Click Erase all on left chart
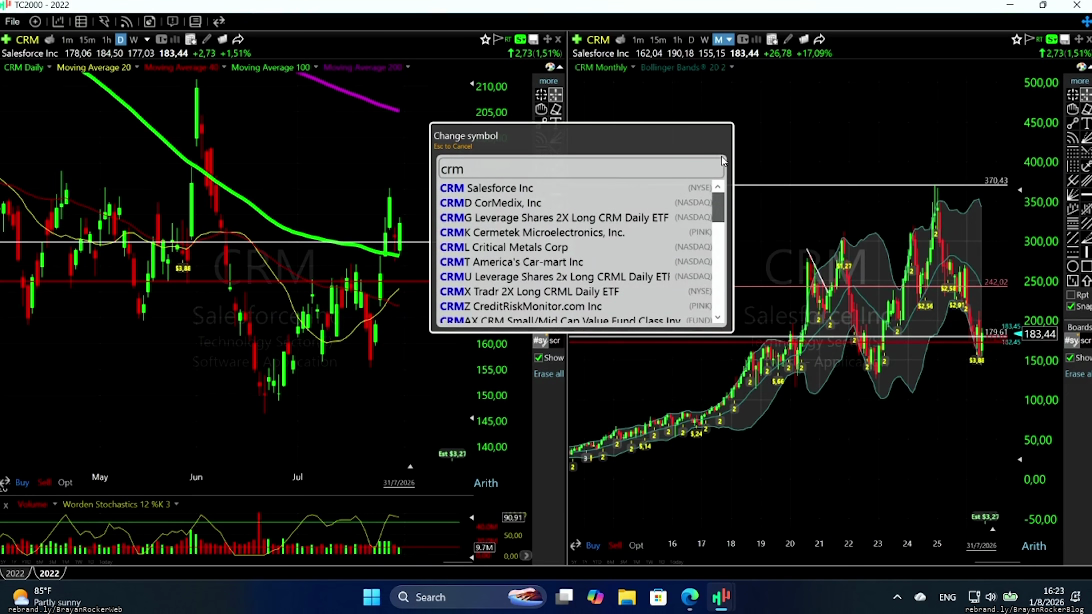The width and height of the screenshot is (1092, 614). tap(549, 374)
